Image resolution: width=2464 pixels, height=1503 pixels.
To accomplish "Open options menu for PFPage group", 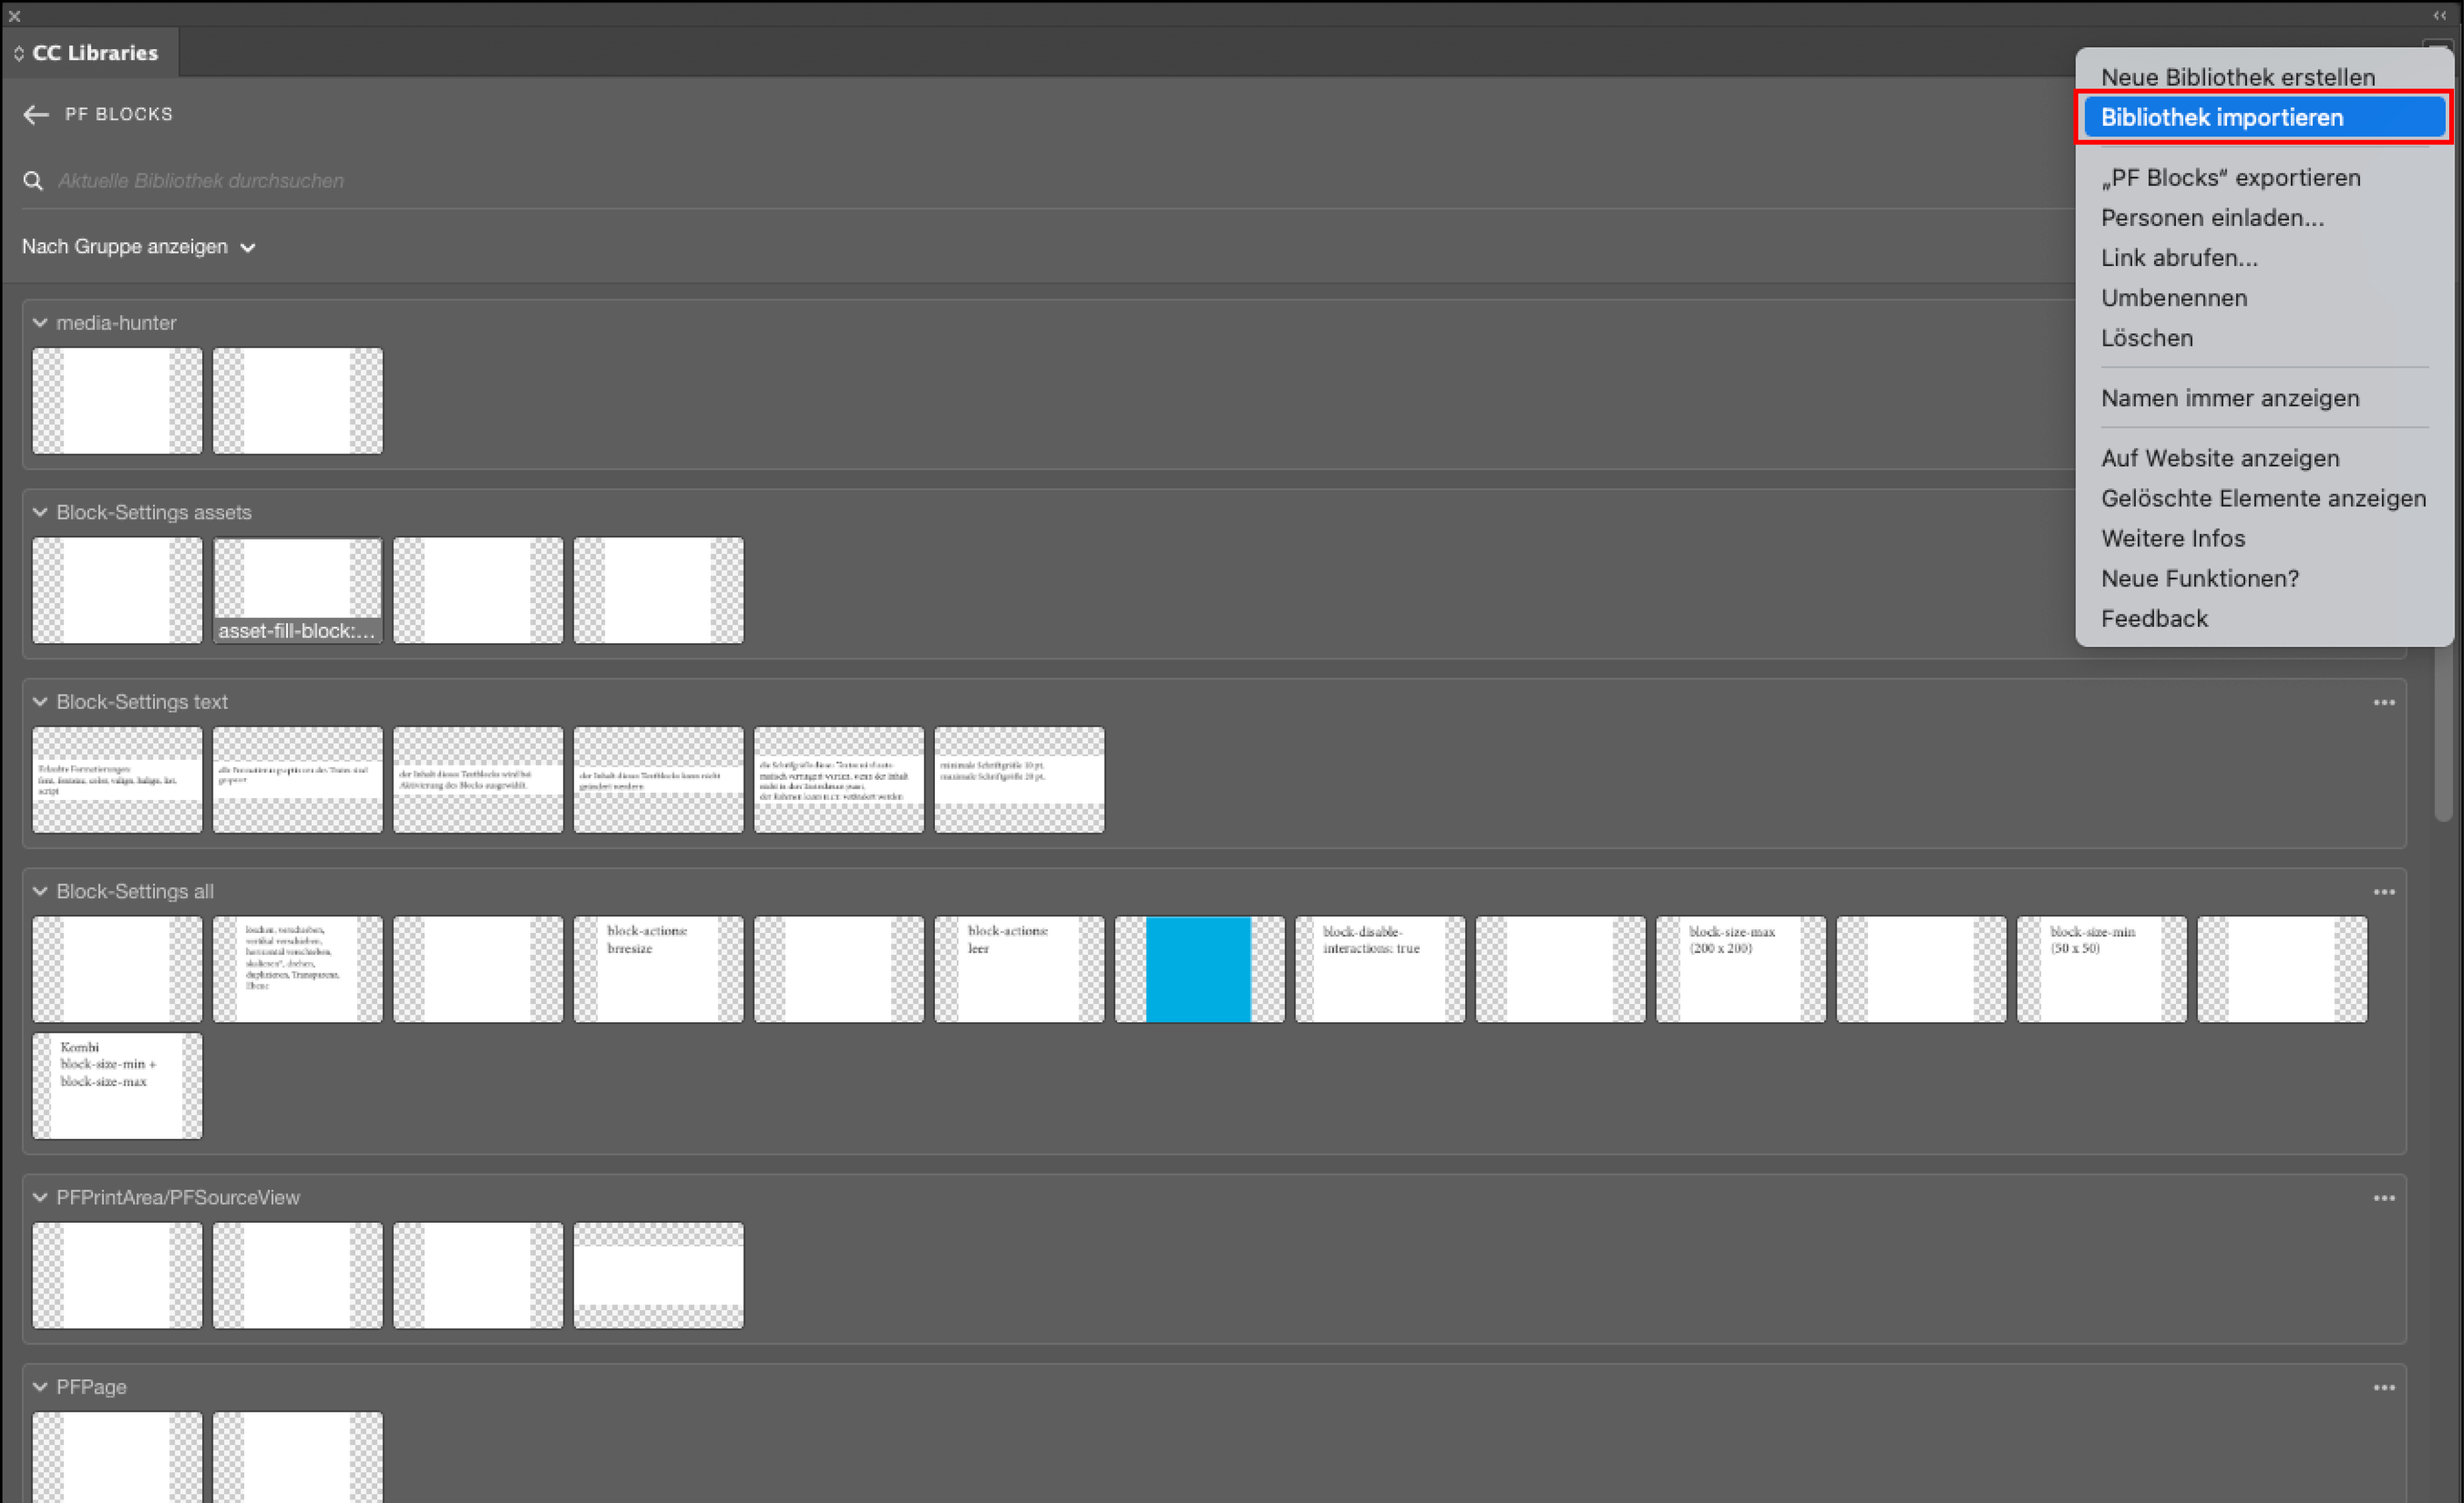I will pos(2383,1388).
